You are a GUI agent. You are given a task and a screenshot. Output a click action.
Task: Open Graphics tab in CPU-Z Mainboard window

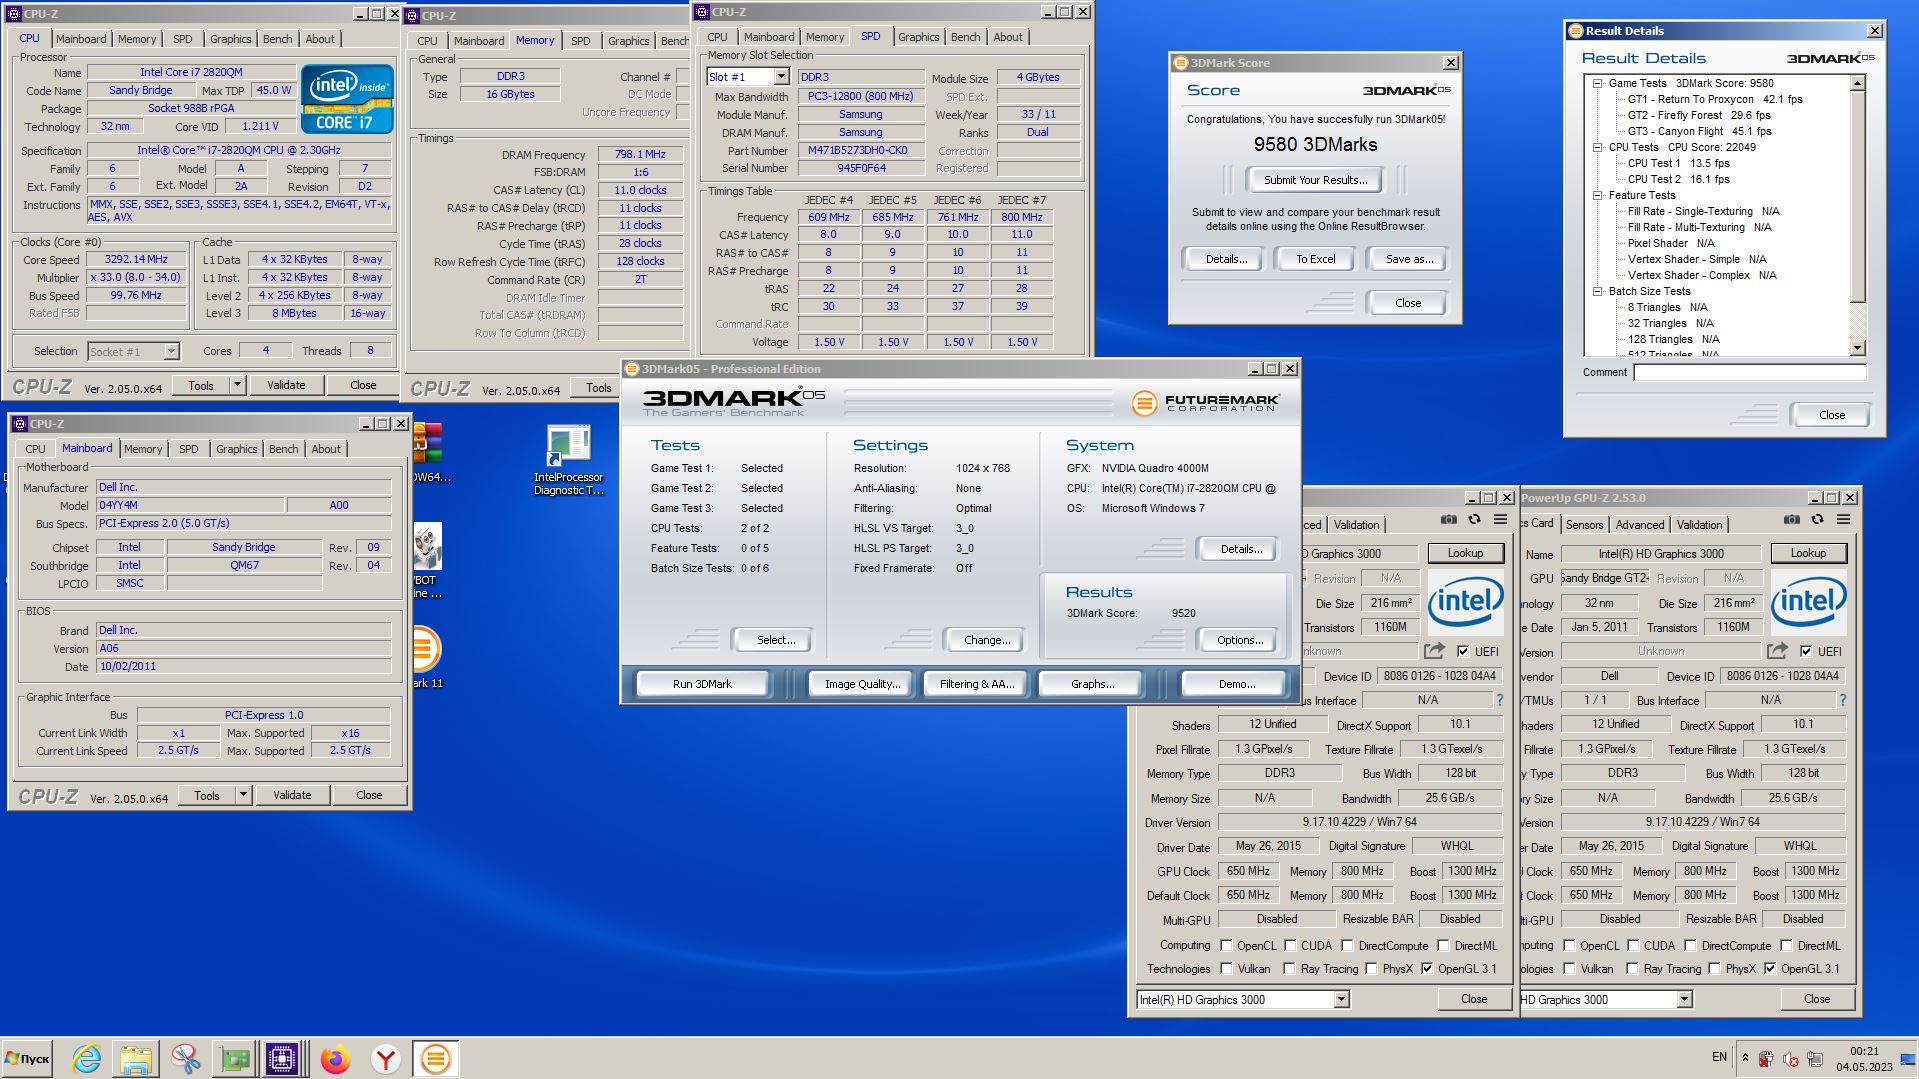pyautogui.click(x=236, y=449)
